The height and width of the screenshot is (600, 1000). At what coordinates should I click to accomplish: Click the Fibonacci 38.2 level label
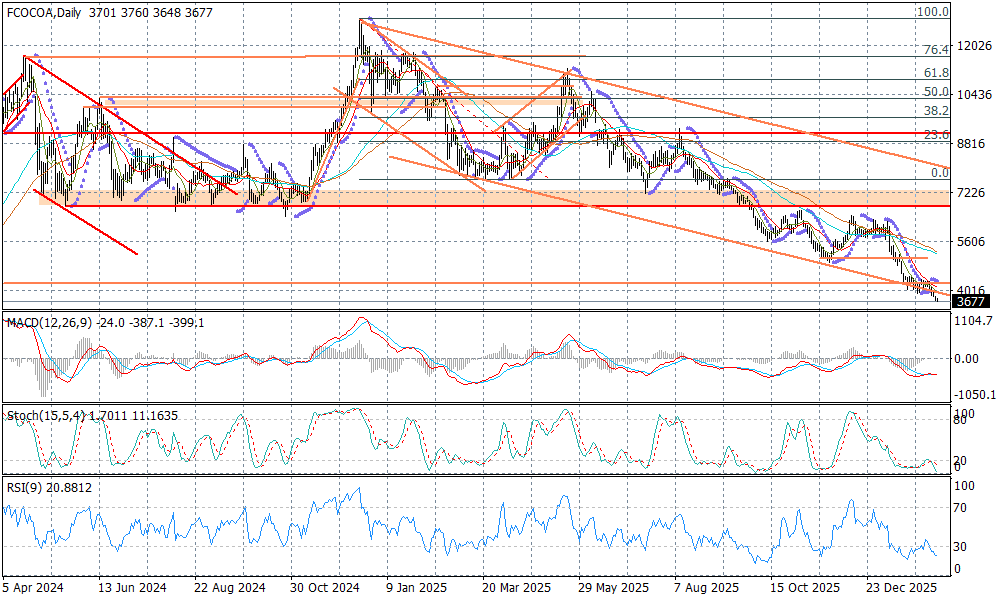pos(934,111)
